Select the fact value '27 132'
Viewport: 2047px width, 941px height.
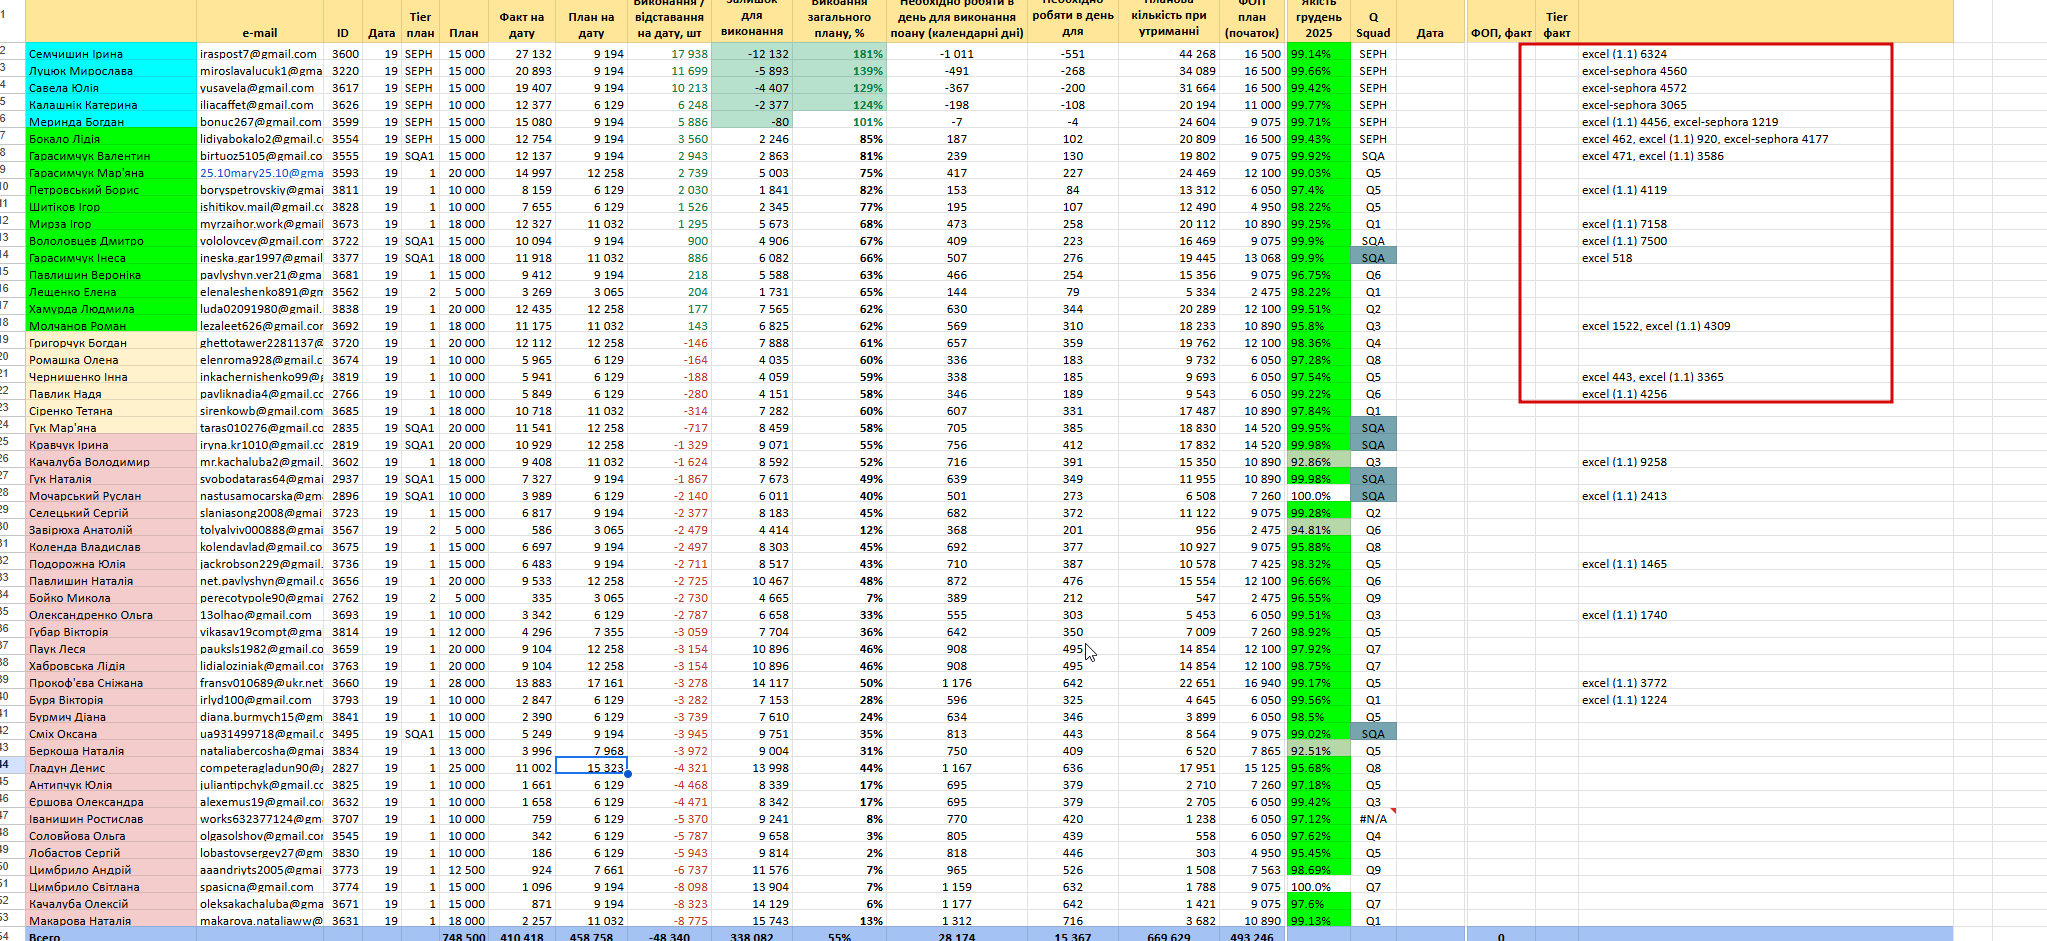pyautogui.click(x=533, y=54)
